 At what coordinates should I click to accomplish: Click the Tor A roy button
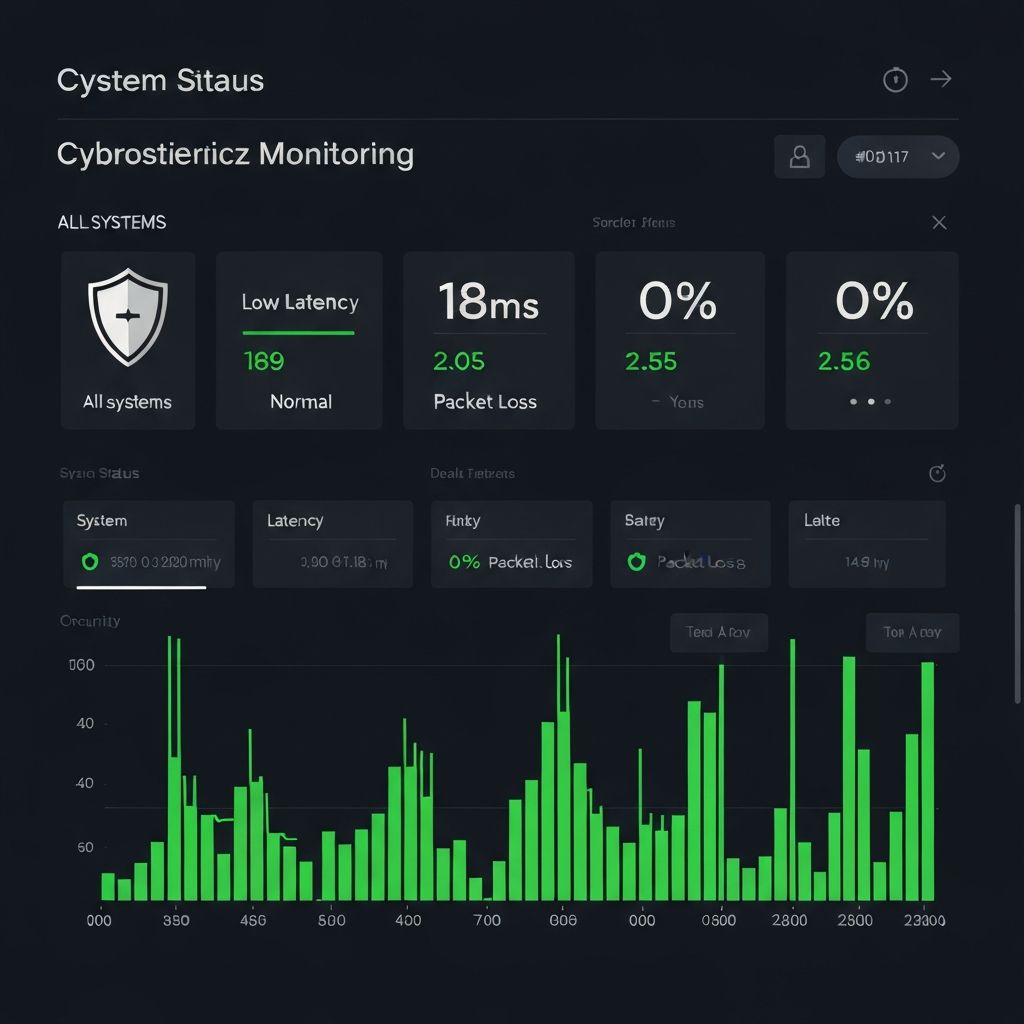(912, 633)
